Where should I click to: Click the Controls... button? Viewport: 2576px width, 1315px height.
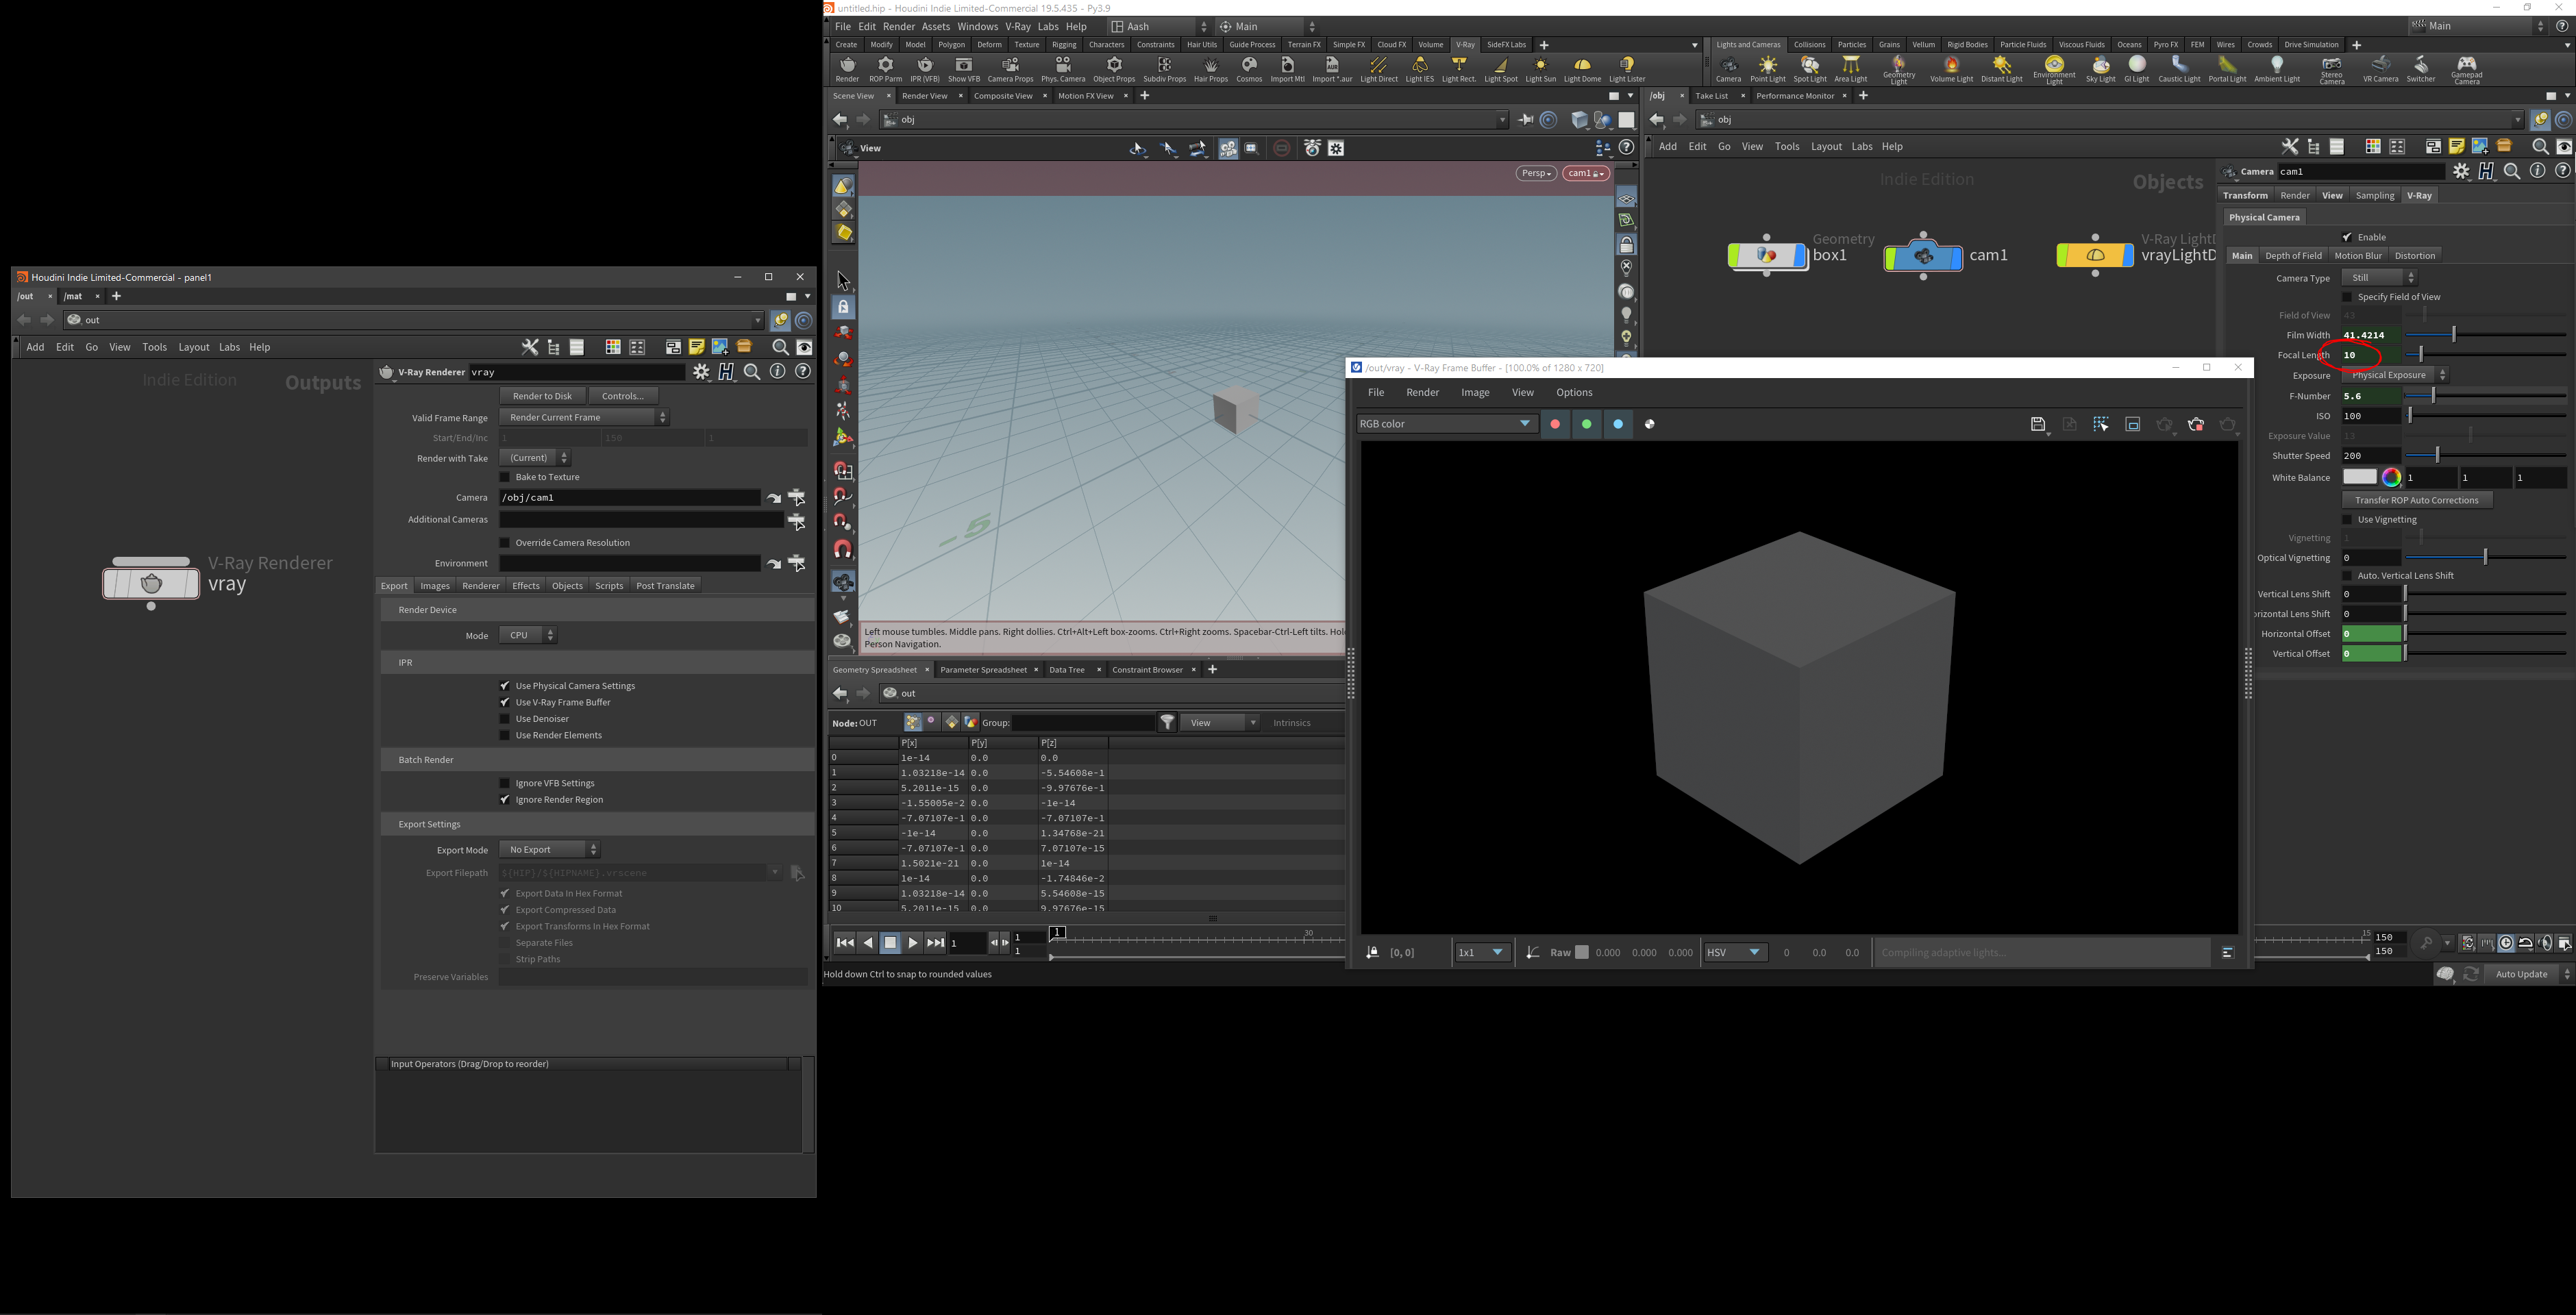coord(623,397)
